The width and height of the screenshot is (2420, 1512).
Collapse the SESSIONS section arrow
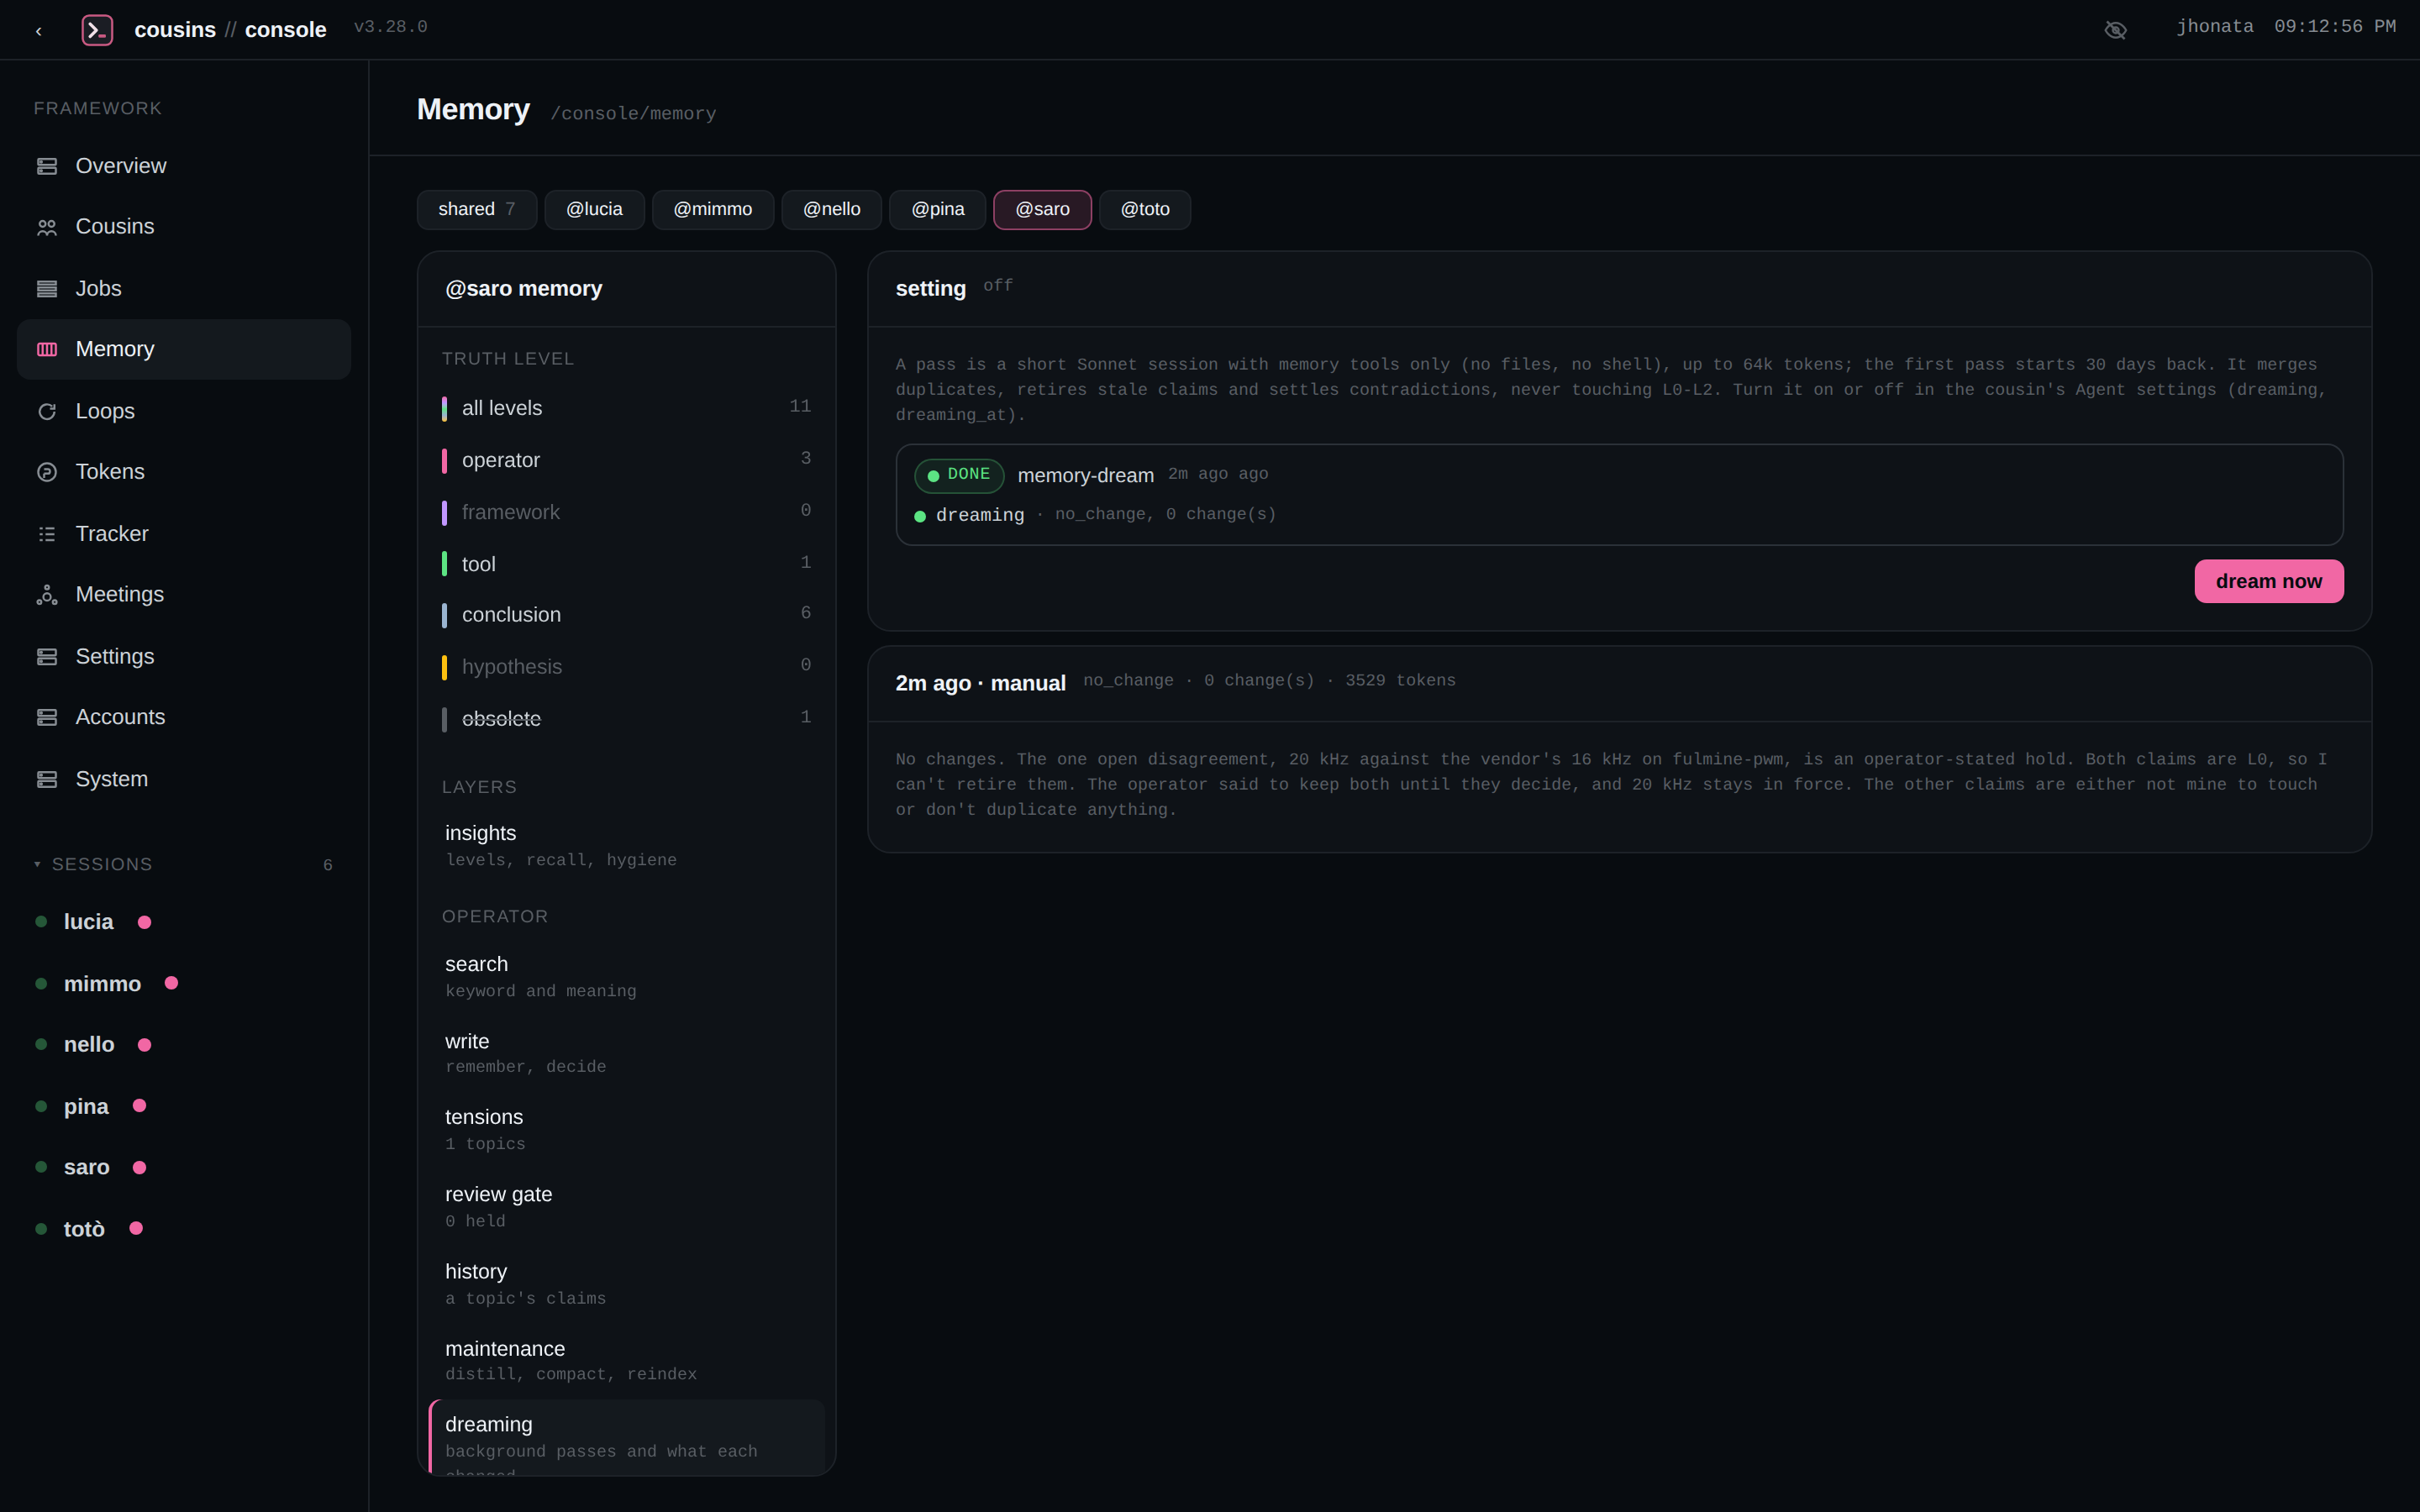[x=37, y=864]
